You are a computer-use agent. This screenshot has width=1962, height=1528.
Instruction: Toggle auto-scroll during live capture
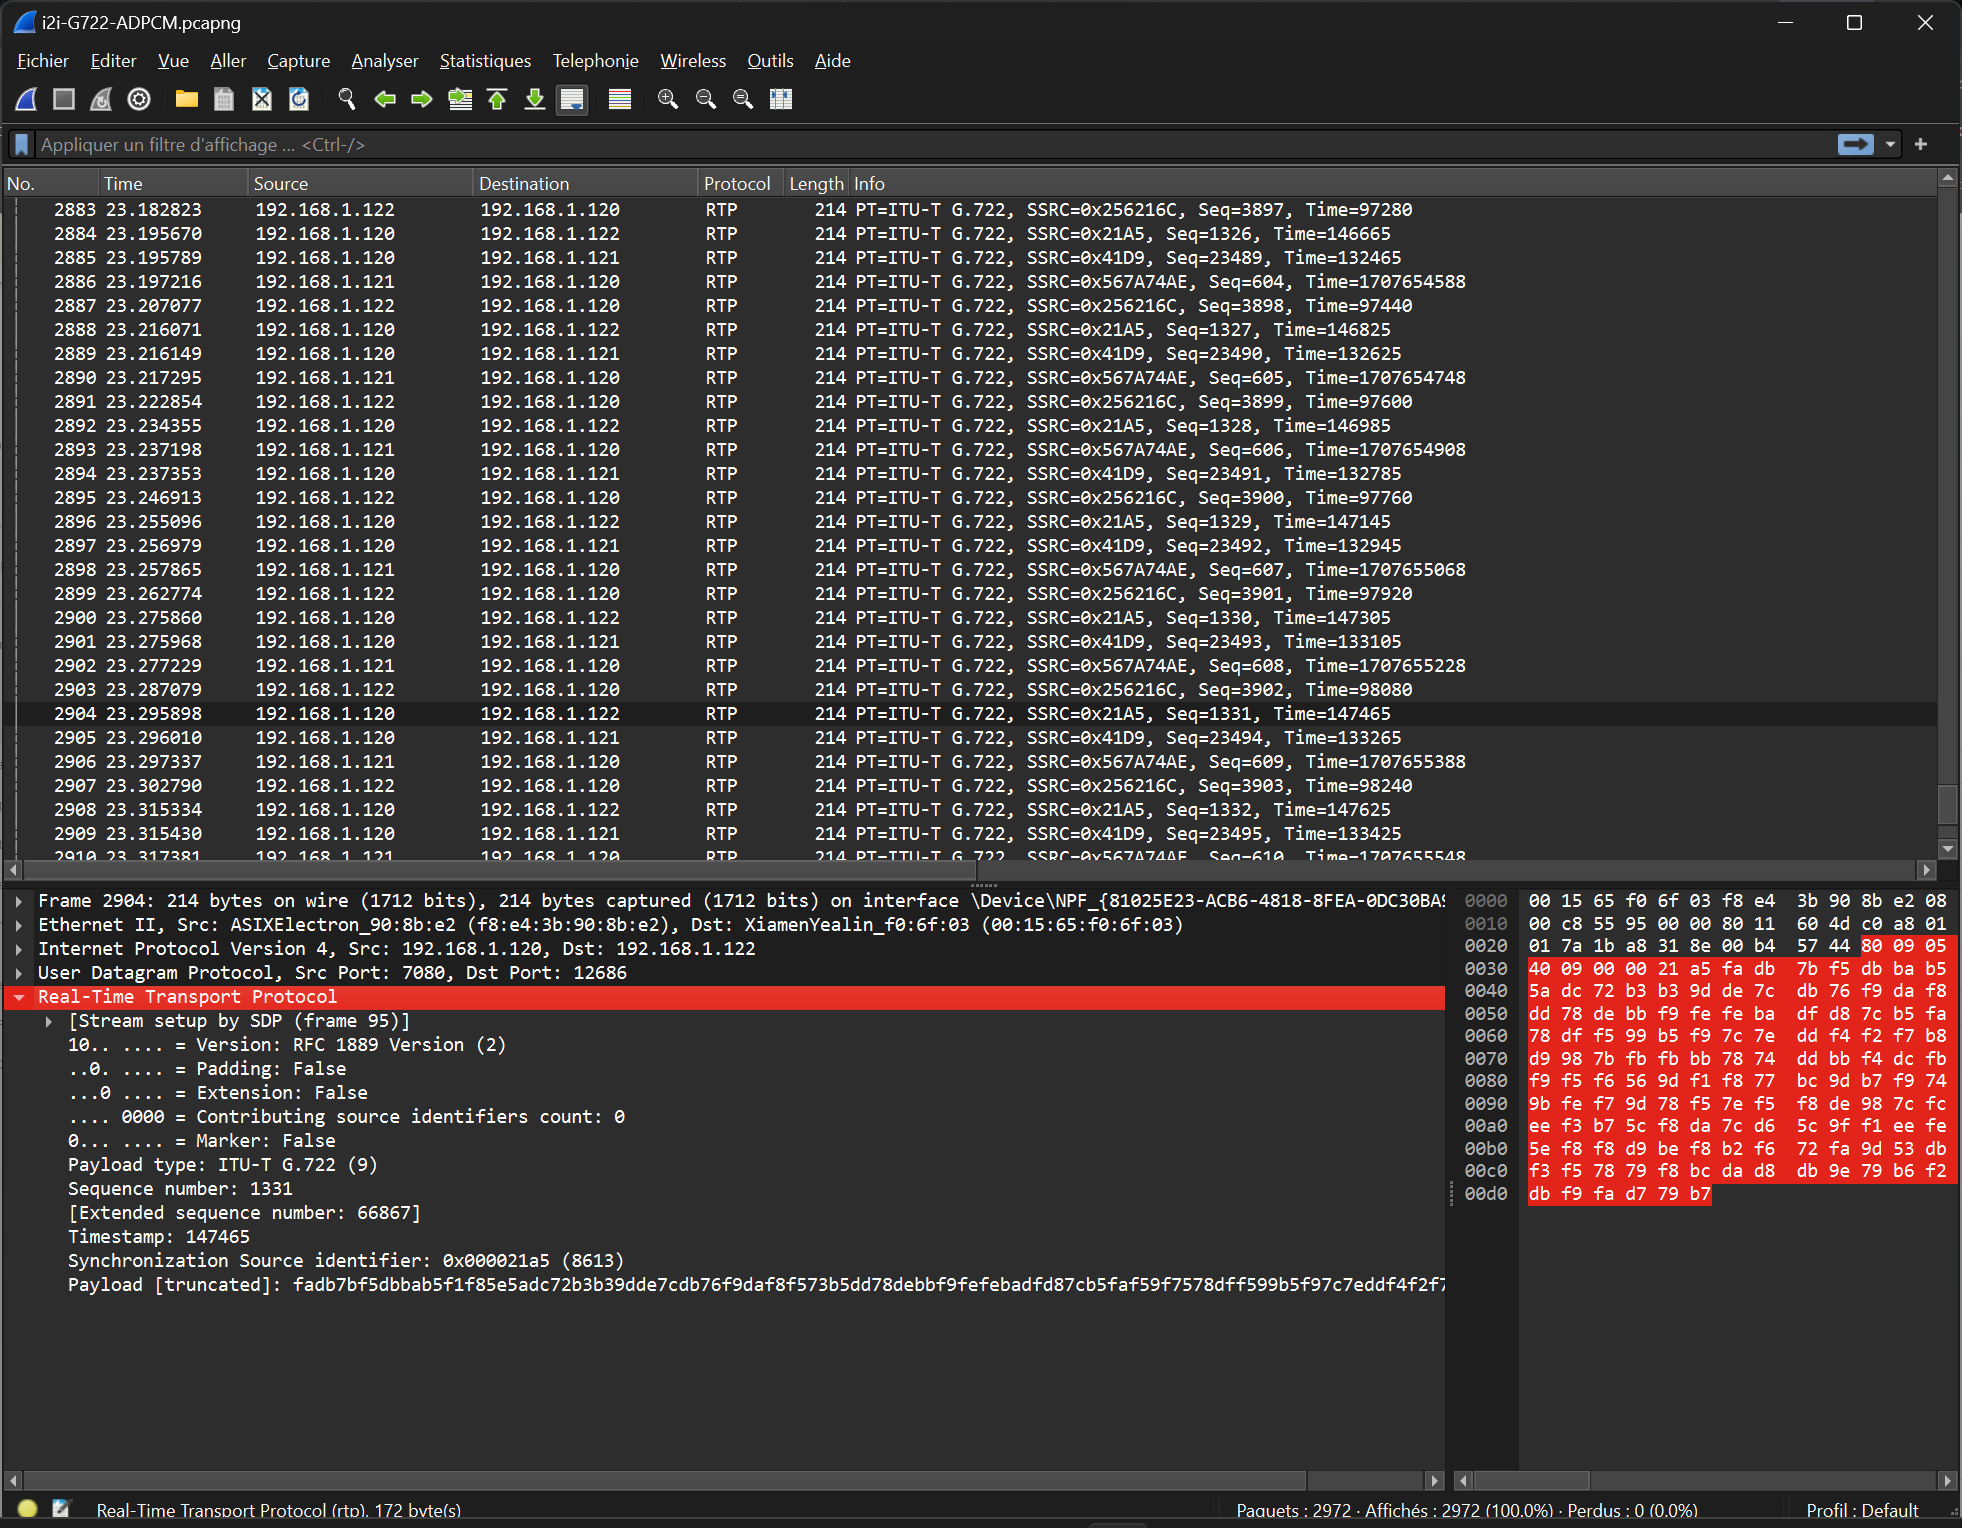(x=572, y=99)
